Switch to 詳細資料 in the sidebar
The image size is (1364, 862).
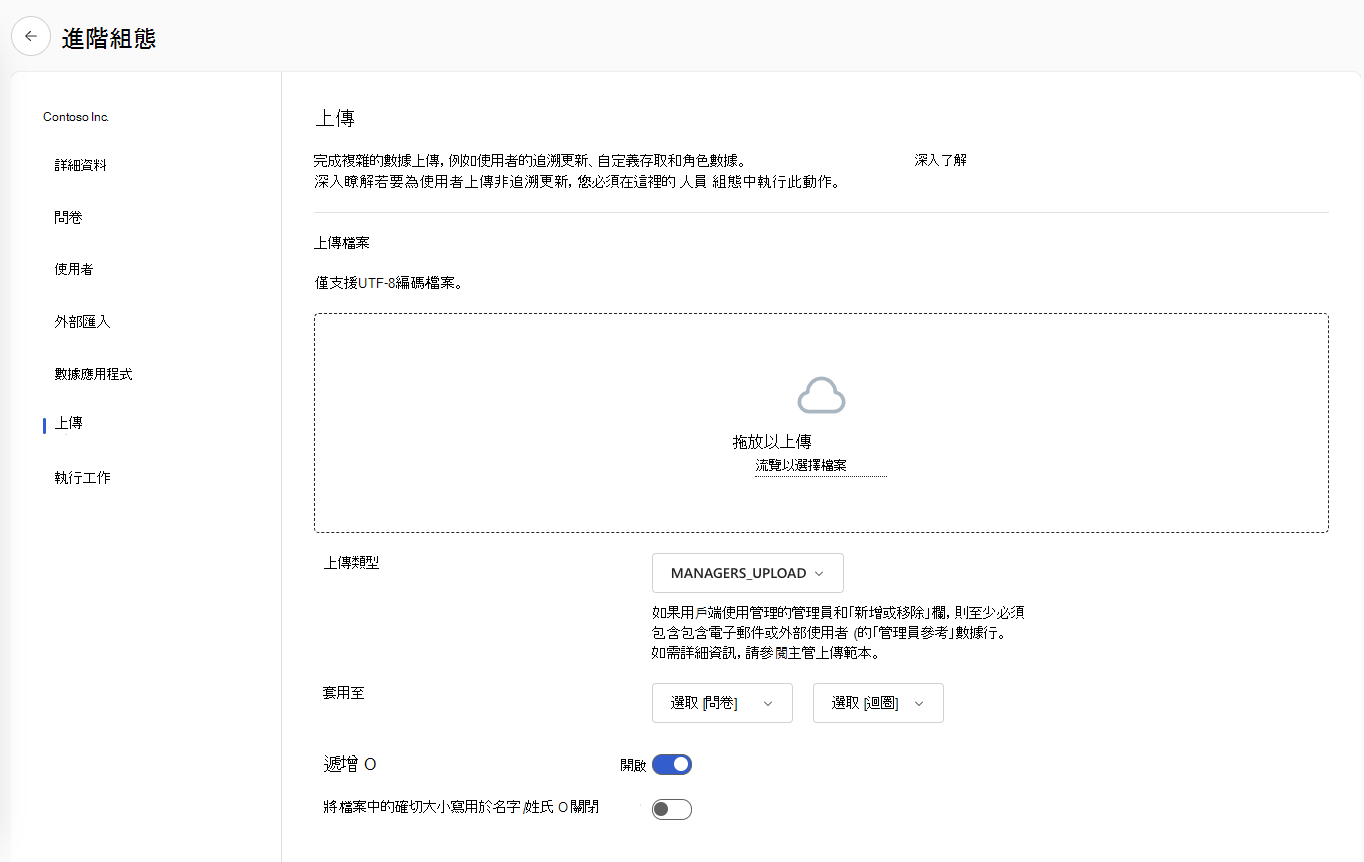pos(81,165)
